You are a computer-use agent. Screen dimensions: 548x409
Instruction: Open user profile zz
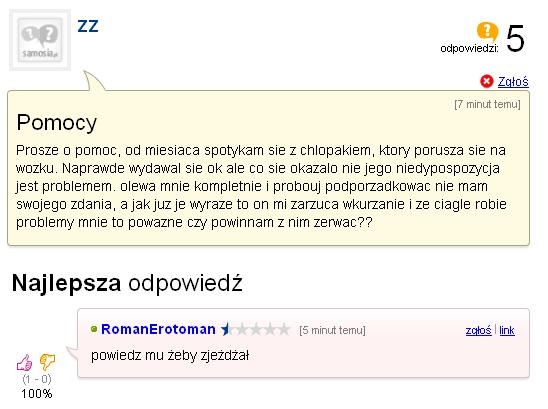[x=88, y=26]
